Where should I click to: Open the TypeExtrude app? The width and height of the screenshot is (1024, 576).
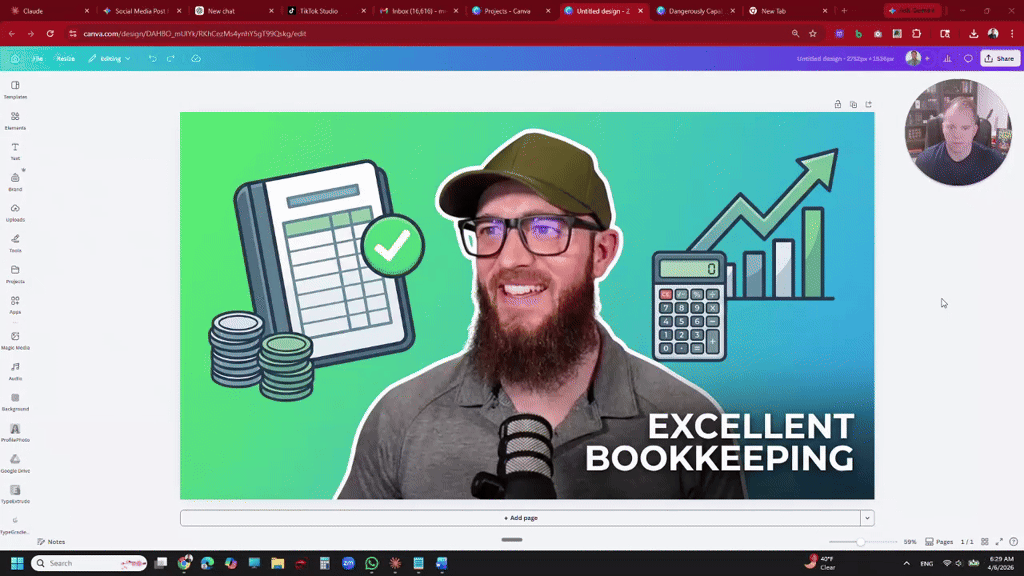[x=15, y=494]
